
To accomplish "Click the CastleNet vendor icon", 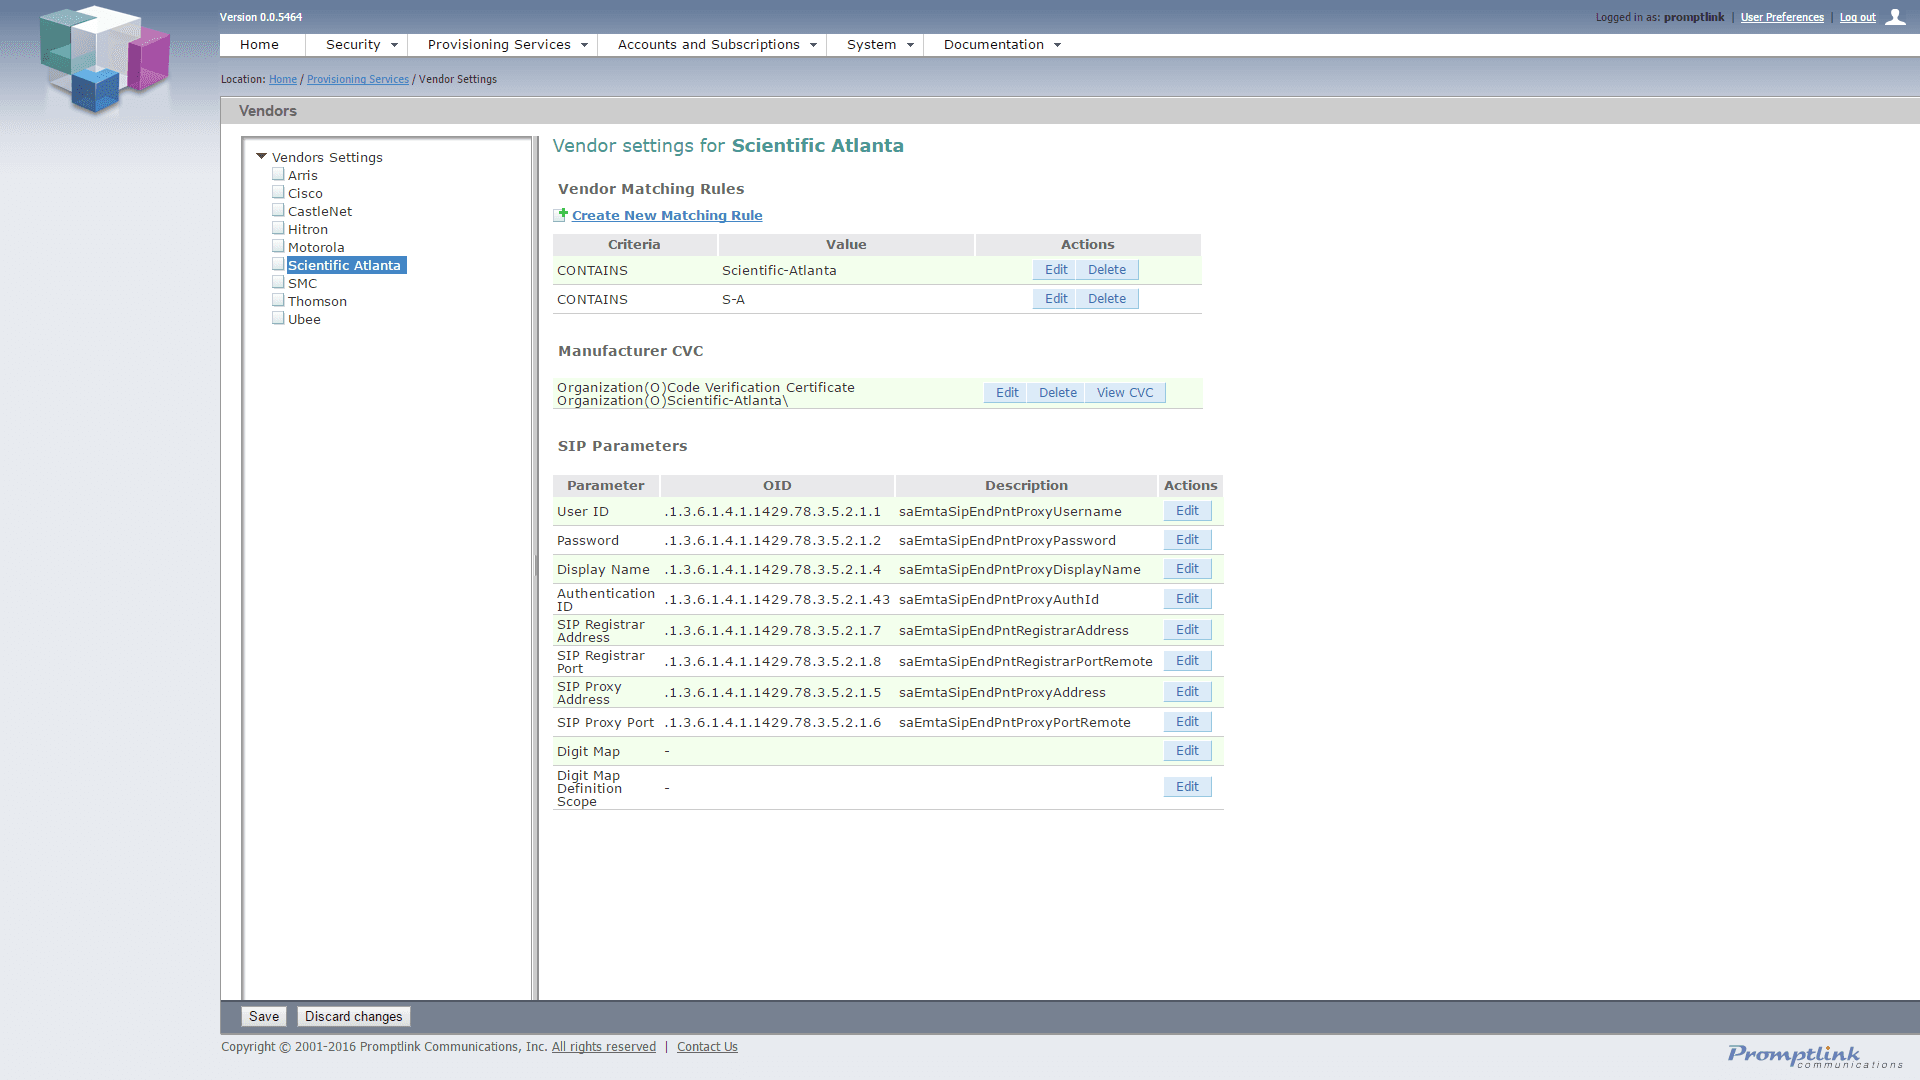I will [x=278, y=211].
